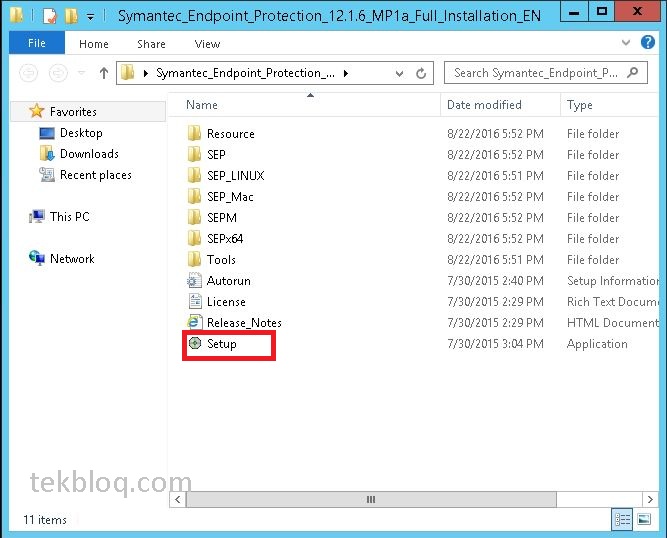This screenshot has height=538, width=667.
Task: Open the Help question mark icon
Action: (x=647, y=42)
